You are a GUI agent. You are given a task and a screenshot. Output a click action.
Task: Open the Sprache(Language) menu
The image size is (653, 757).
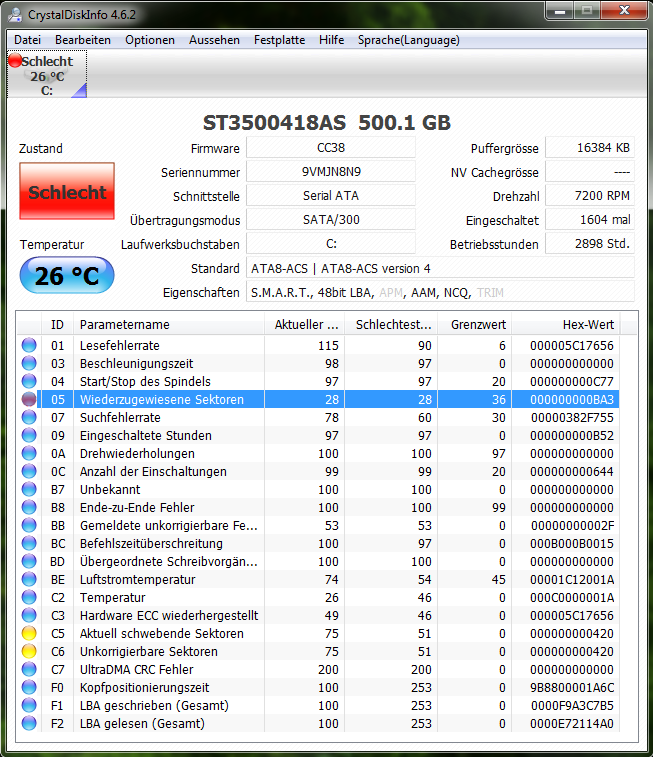coord(409,40)
